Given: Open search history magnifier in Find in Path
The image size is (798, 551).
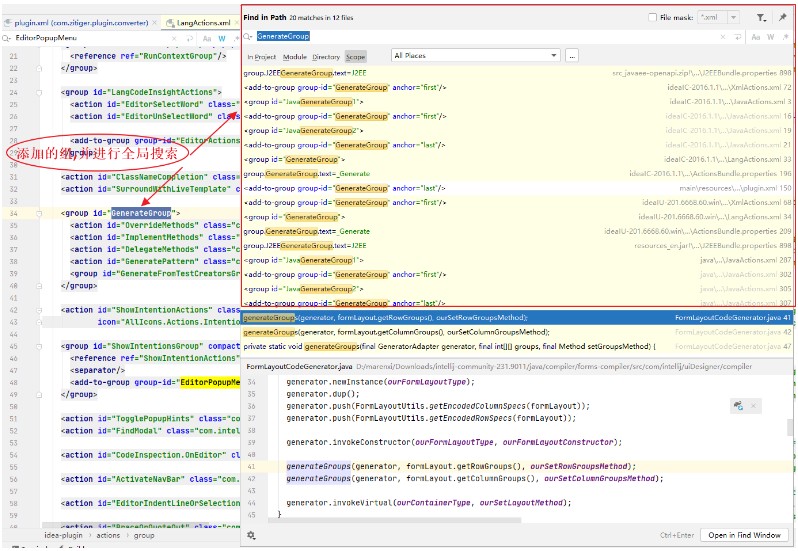Looking at the screenshot, I should point(248,37).
